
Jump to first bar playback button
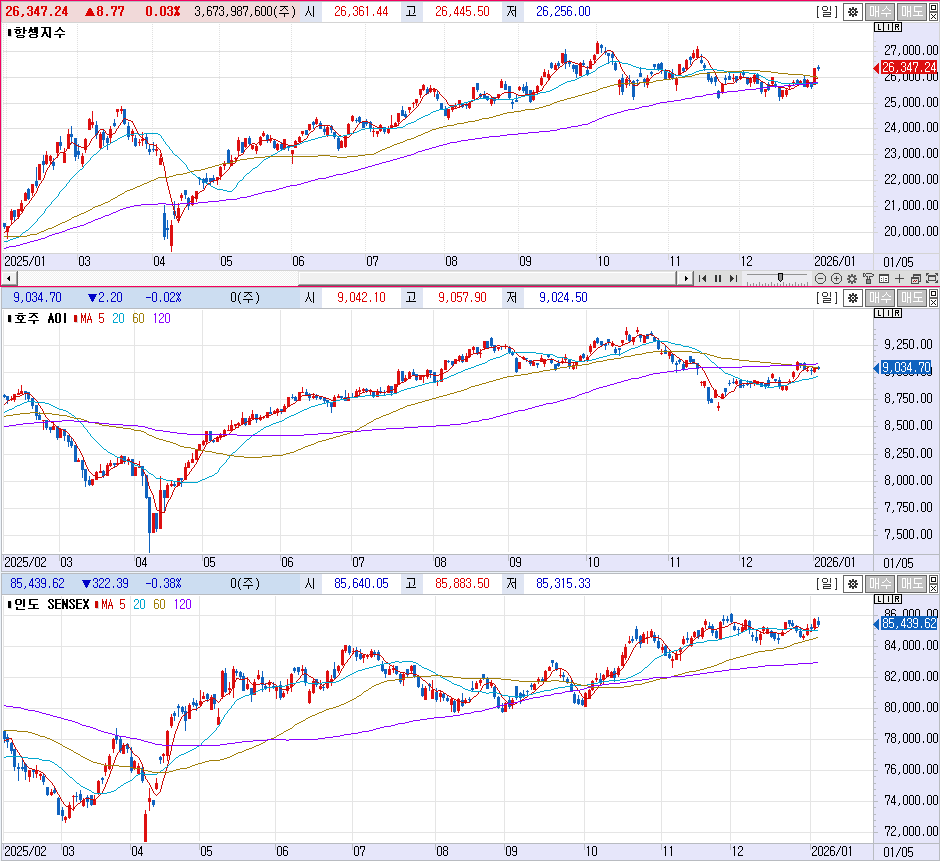coord(703,278)
